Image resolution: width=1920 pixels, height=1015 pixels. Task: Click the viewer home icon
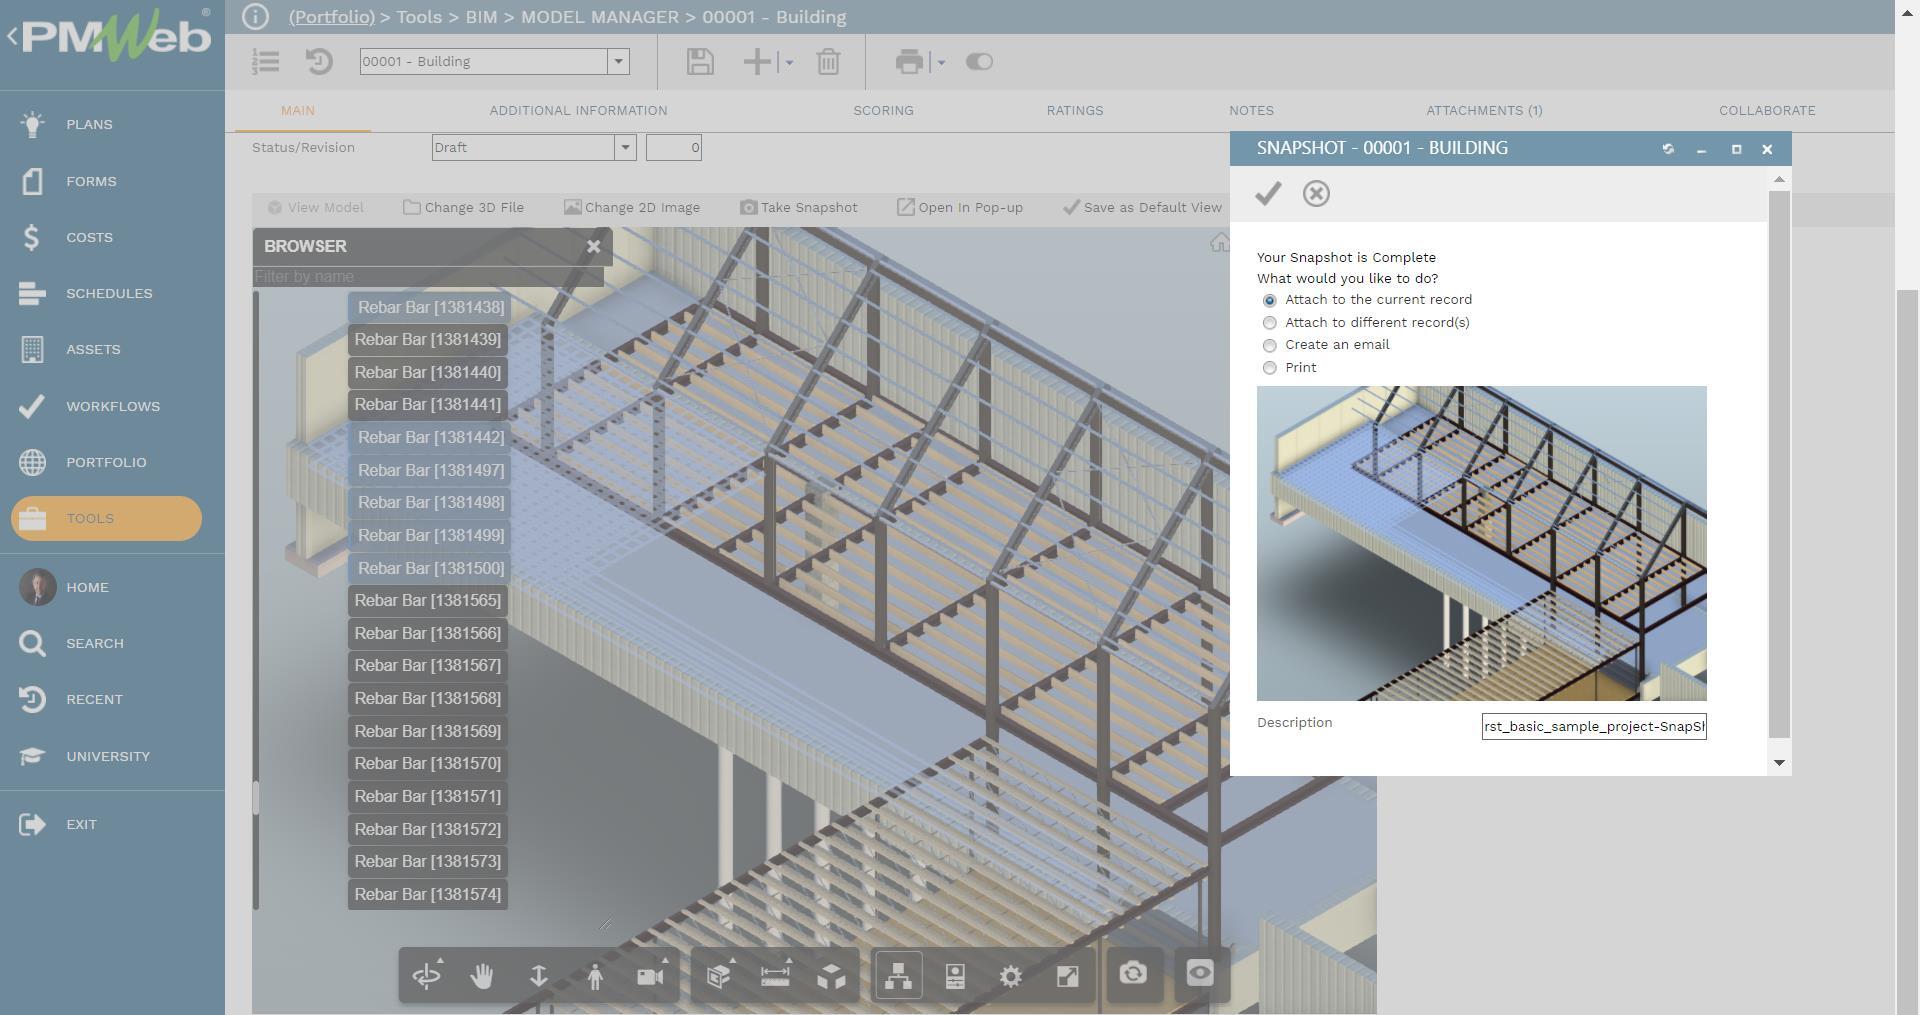coord(1219,243)
